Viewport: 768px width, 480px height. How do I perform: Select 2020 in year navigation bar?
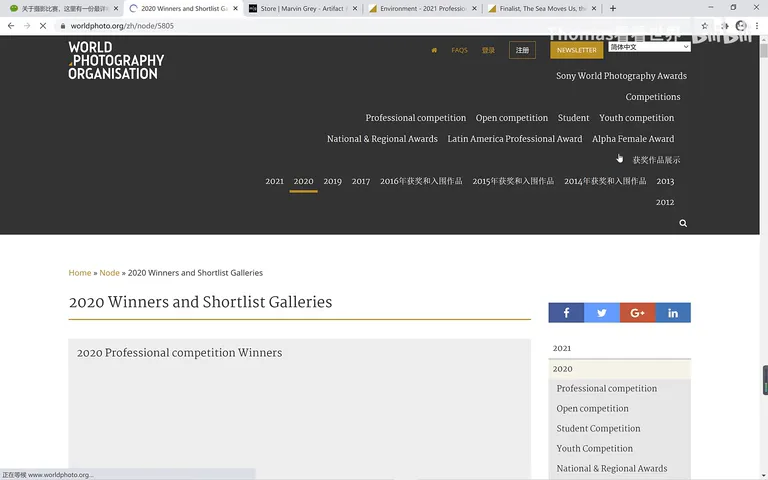point(303,181)
